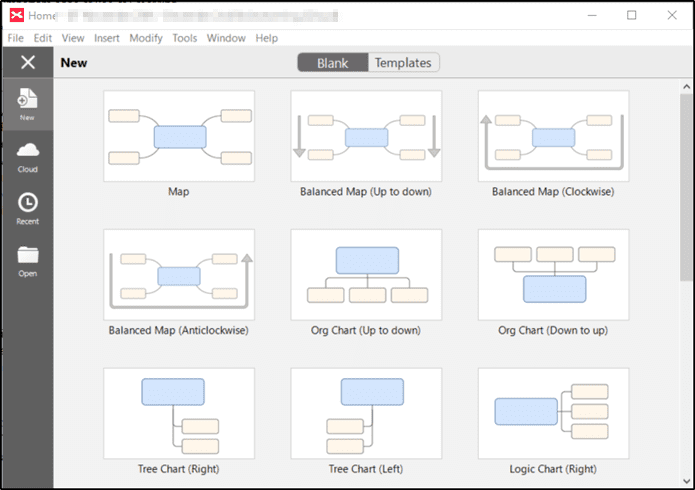The height and width of the screenshot is (490, 695).
Task: Open the Window menu
Action: point(226,38)
